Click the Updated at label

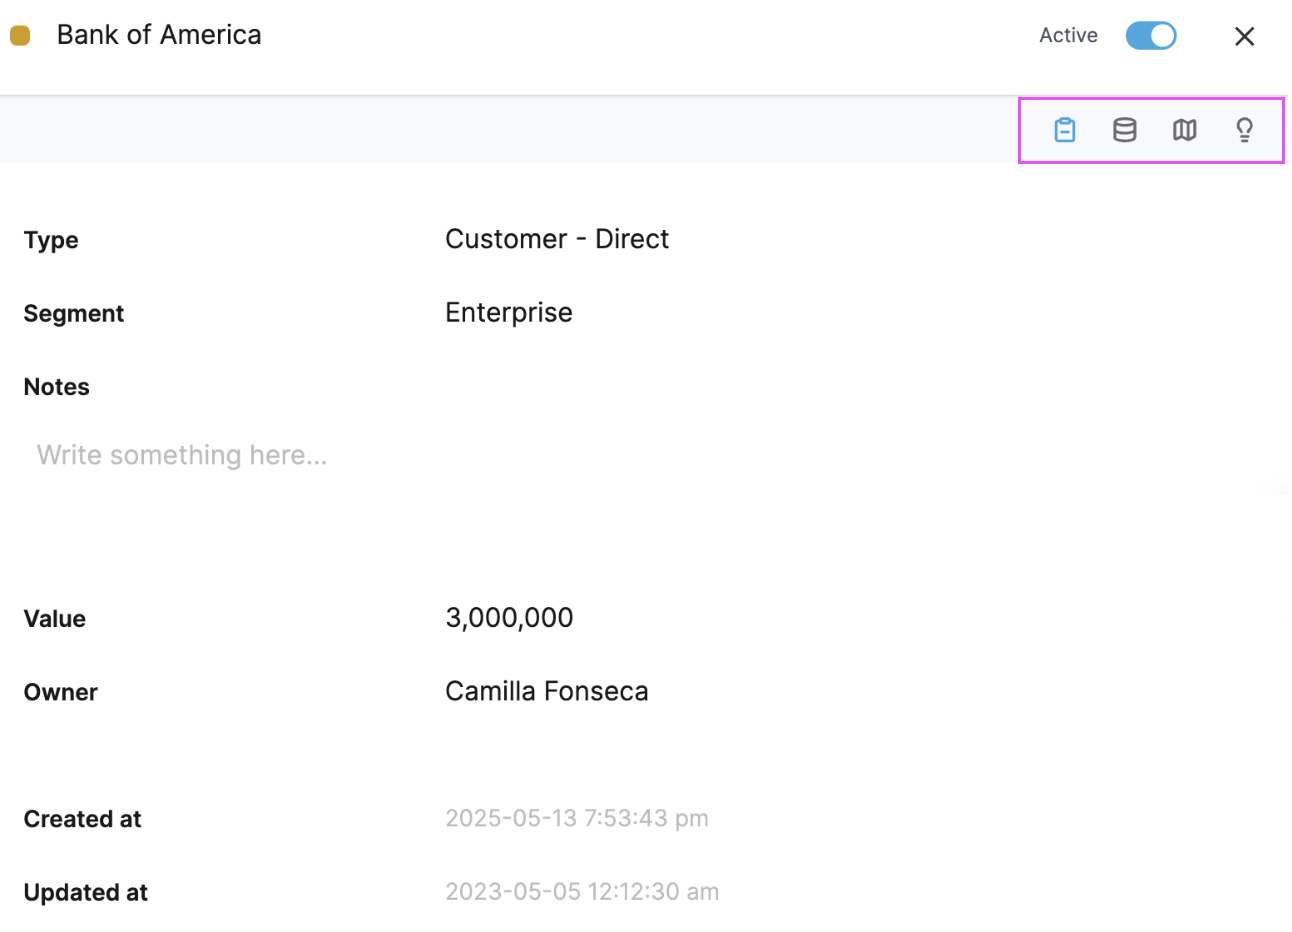point(86,893)
